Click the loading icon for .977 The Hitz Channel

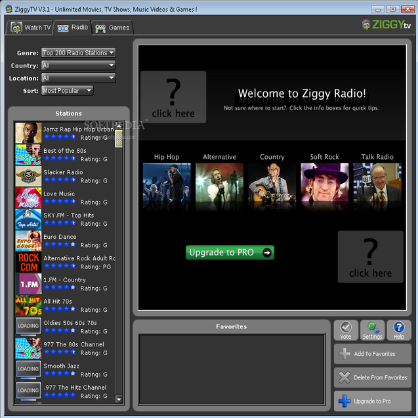click(x=28, y=390)
